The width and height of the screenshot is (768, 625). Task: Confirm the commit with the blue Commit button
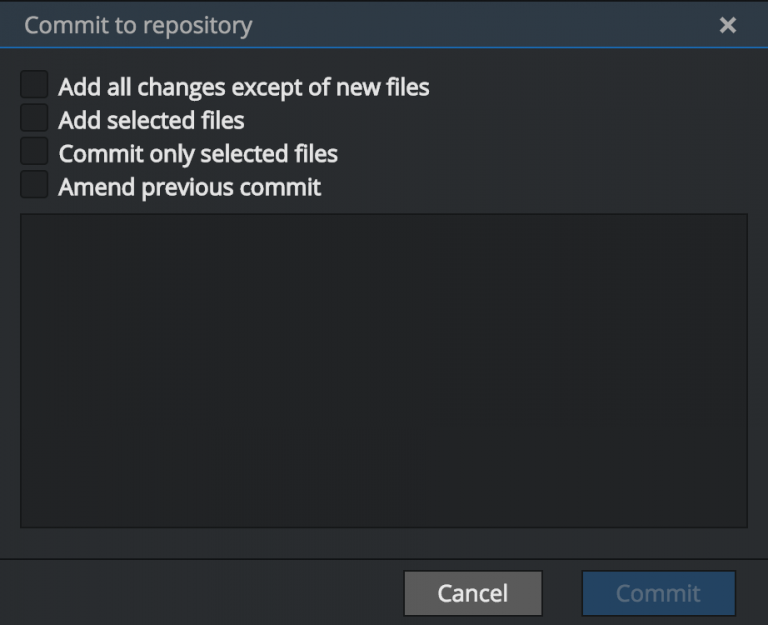coord(658,593)
